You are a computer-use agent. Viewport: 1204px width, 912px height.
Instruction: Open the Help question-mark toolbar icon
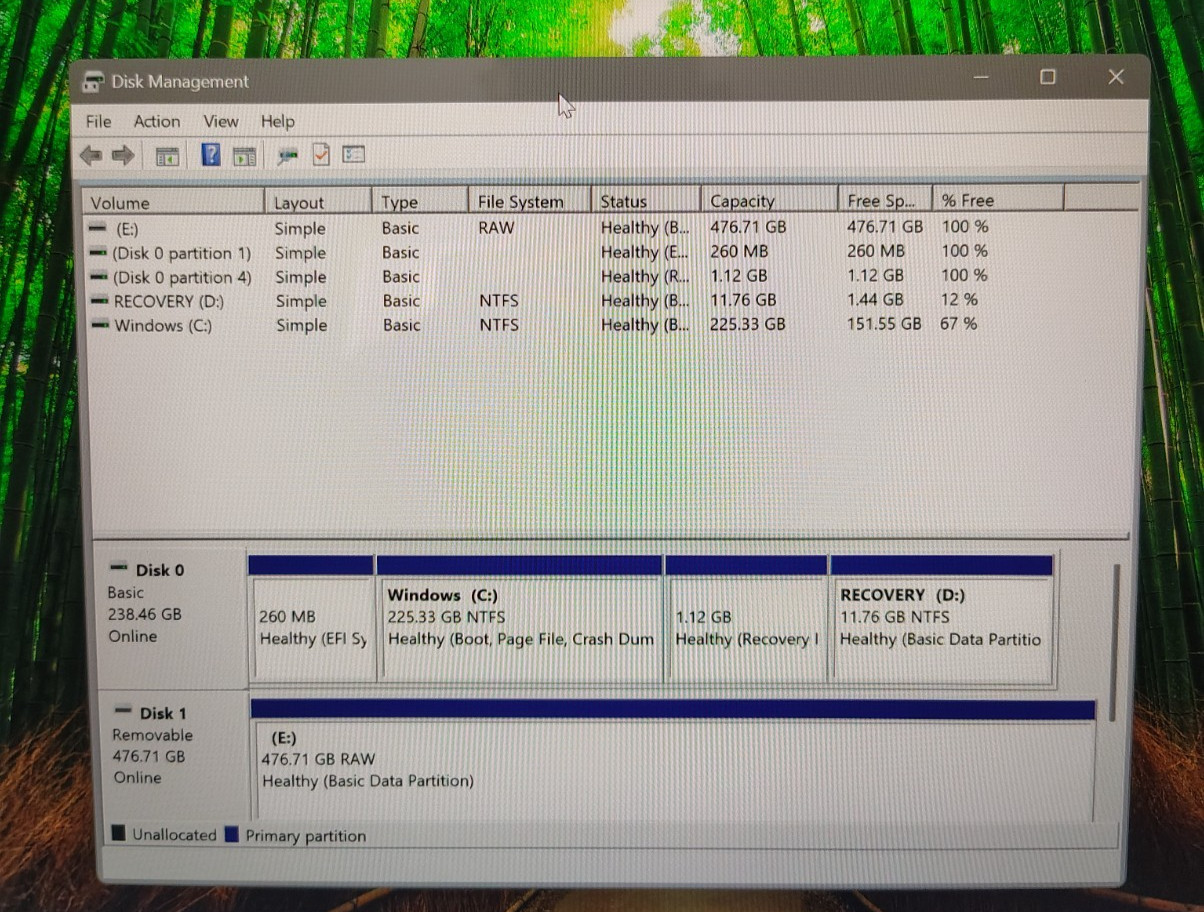click(211, 154)
